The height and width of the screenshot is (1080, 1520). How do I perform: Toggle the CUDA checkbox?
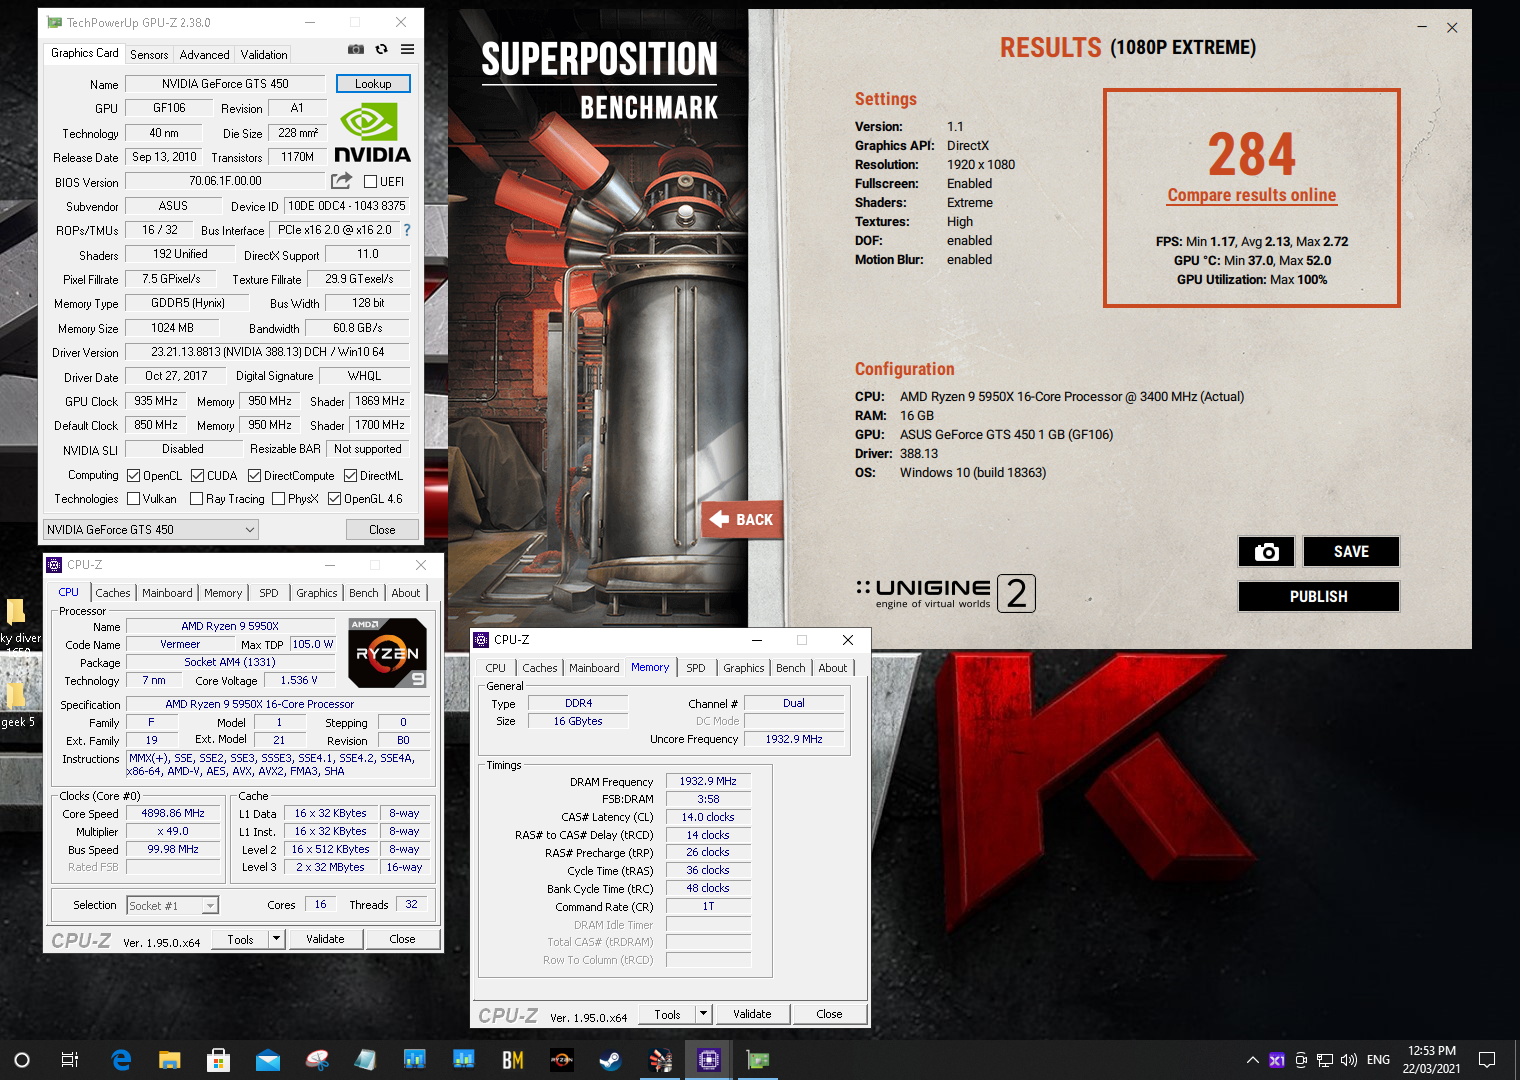198,476
